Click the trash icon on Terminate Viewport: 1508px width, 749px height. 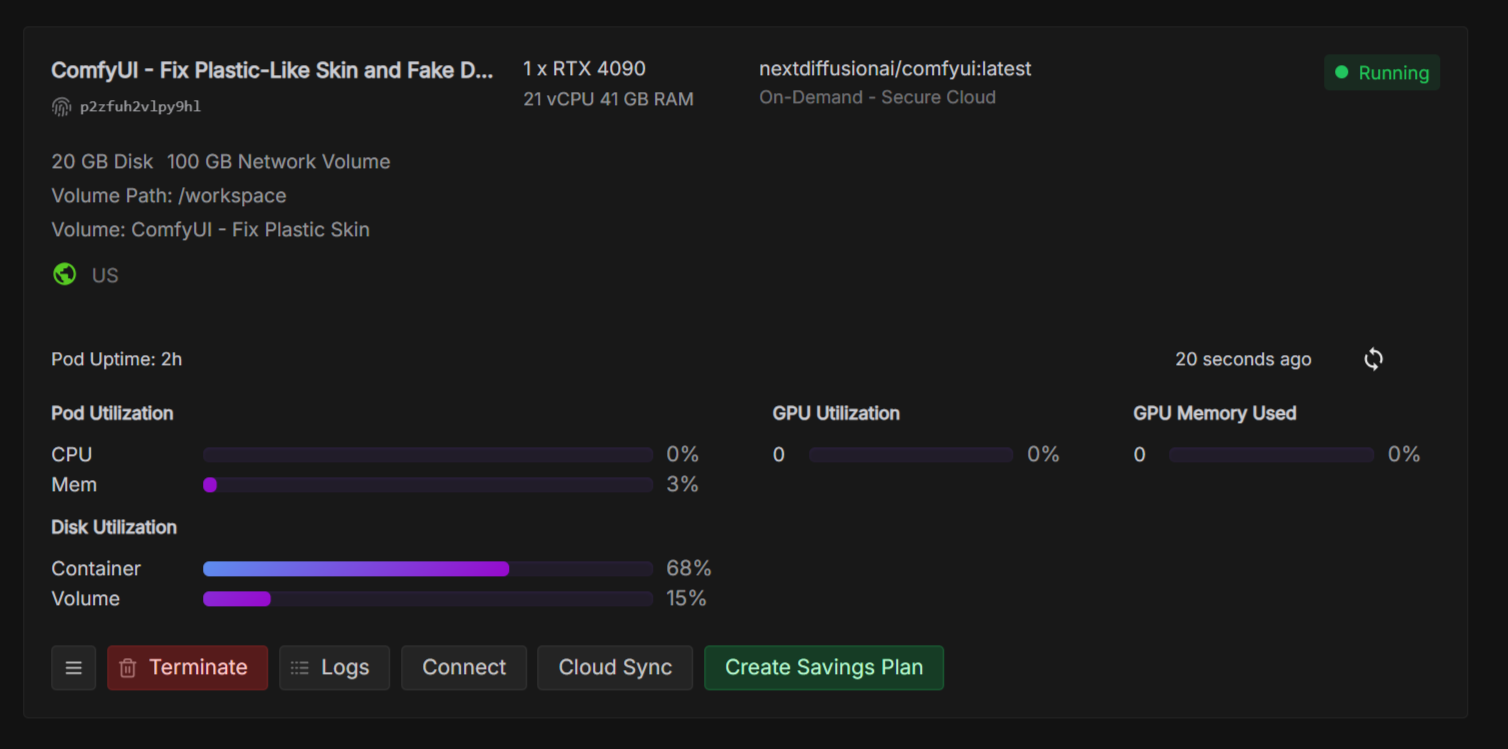(128, 668)
